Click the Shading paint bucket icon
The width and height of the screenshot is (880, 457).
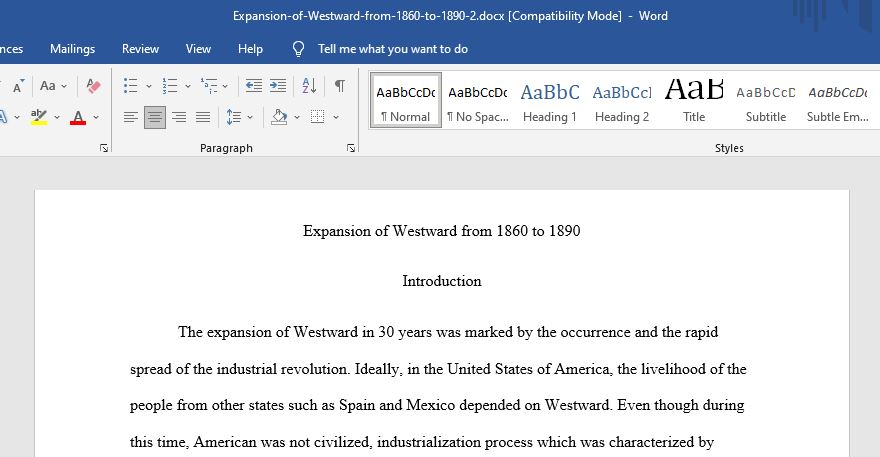(279, 117)
